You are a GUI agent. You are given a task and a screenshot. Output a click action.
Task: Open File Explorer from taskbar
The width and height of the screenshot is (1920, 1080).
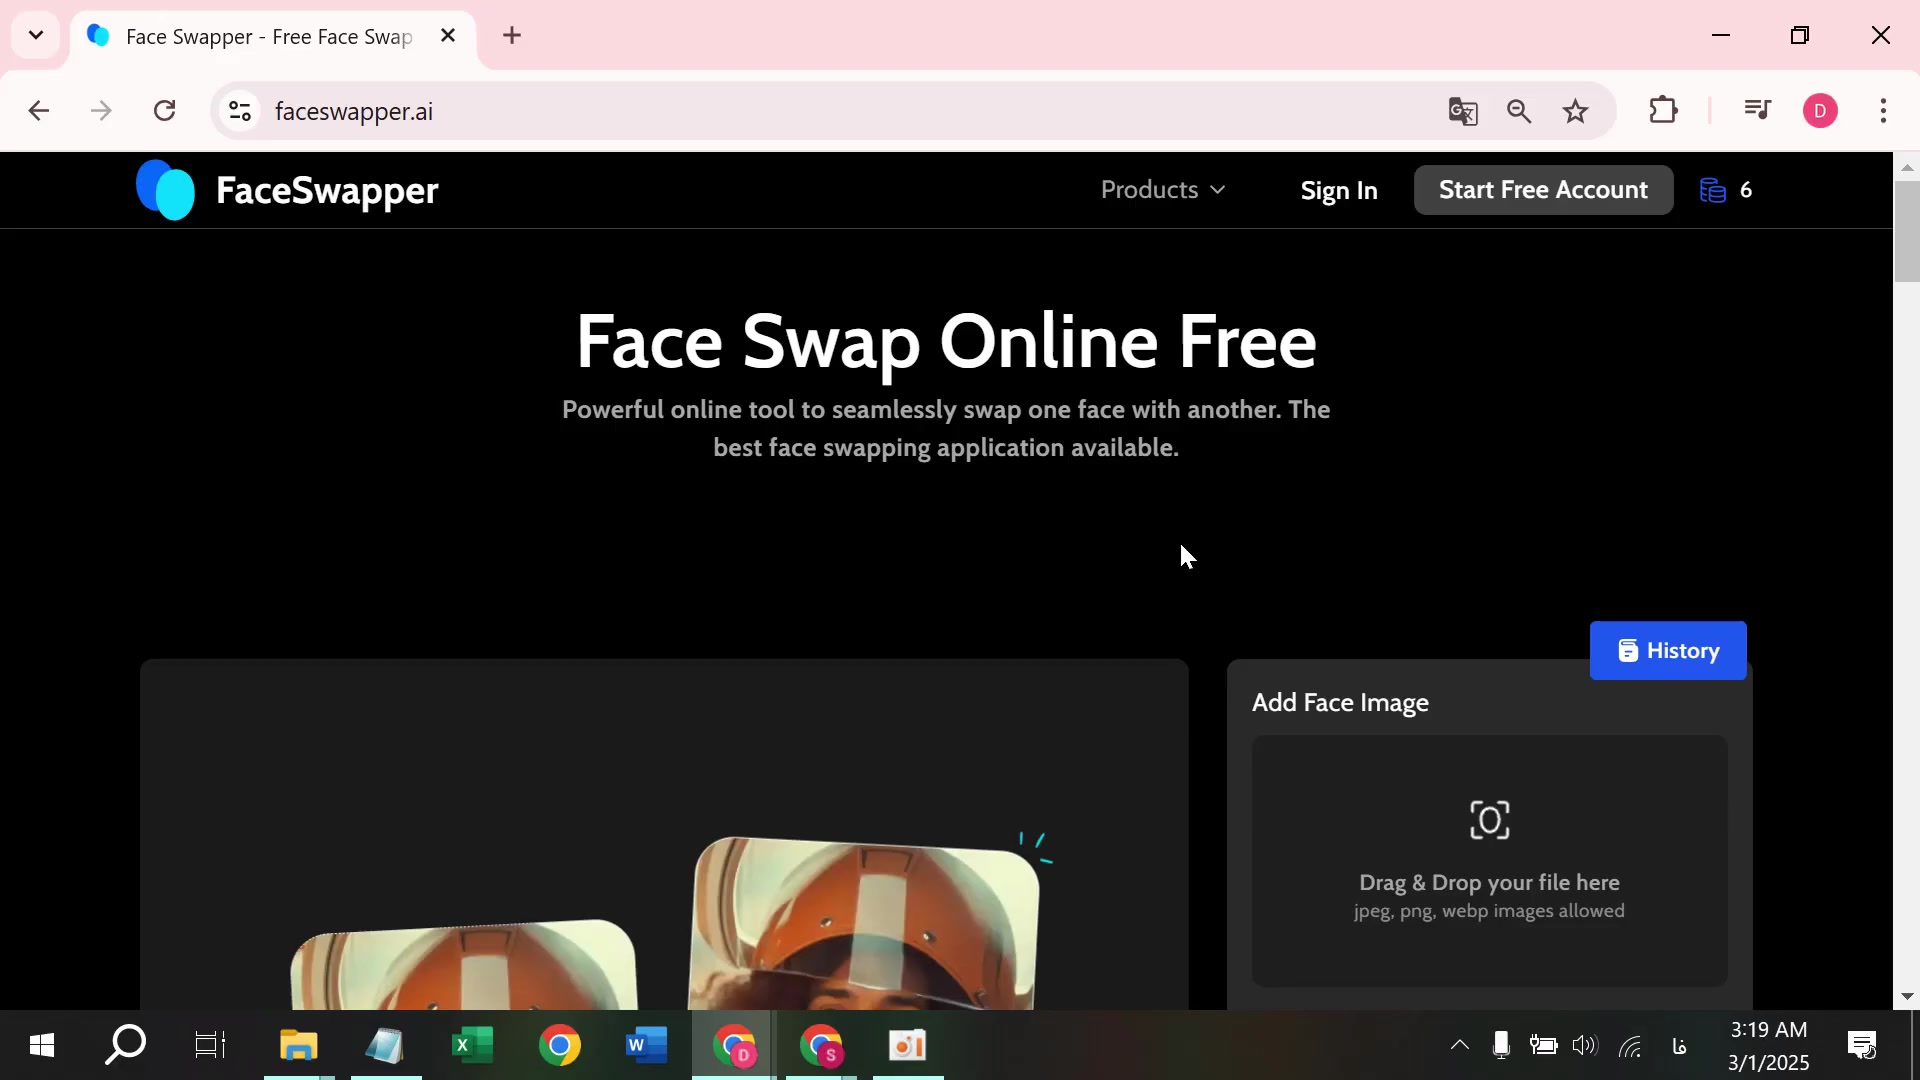click(x=298, y=1045)
